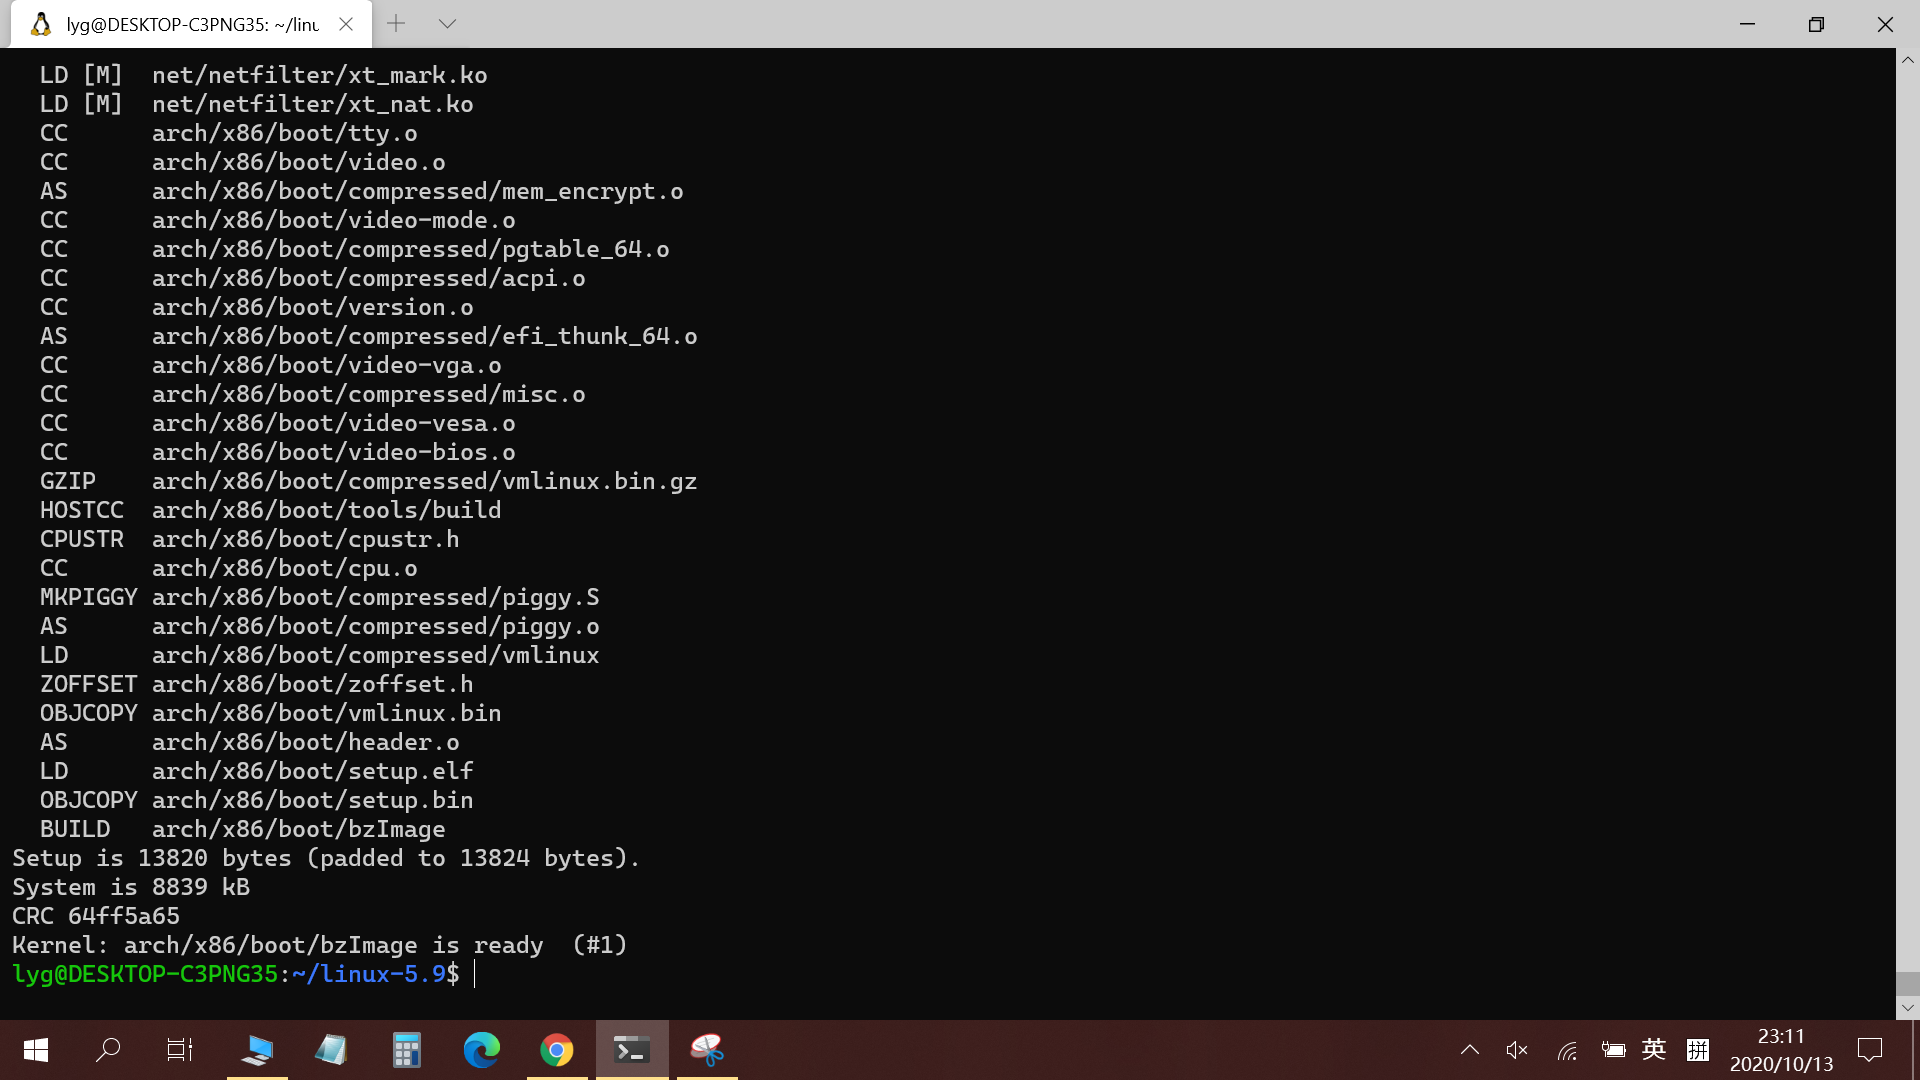Open the Windows Start menu

[36, 1050]
